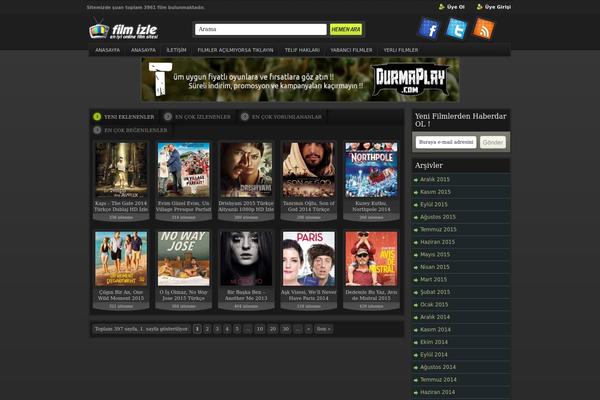
Task: Open the Kasım 2014 archive
Action: pyautogui.click(x=435, y=330)
